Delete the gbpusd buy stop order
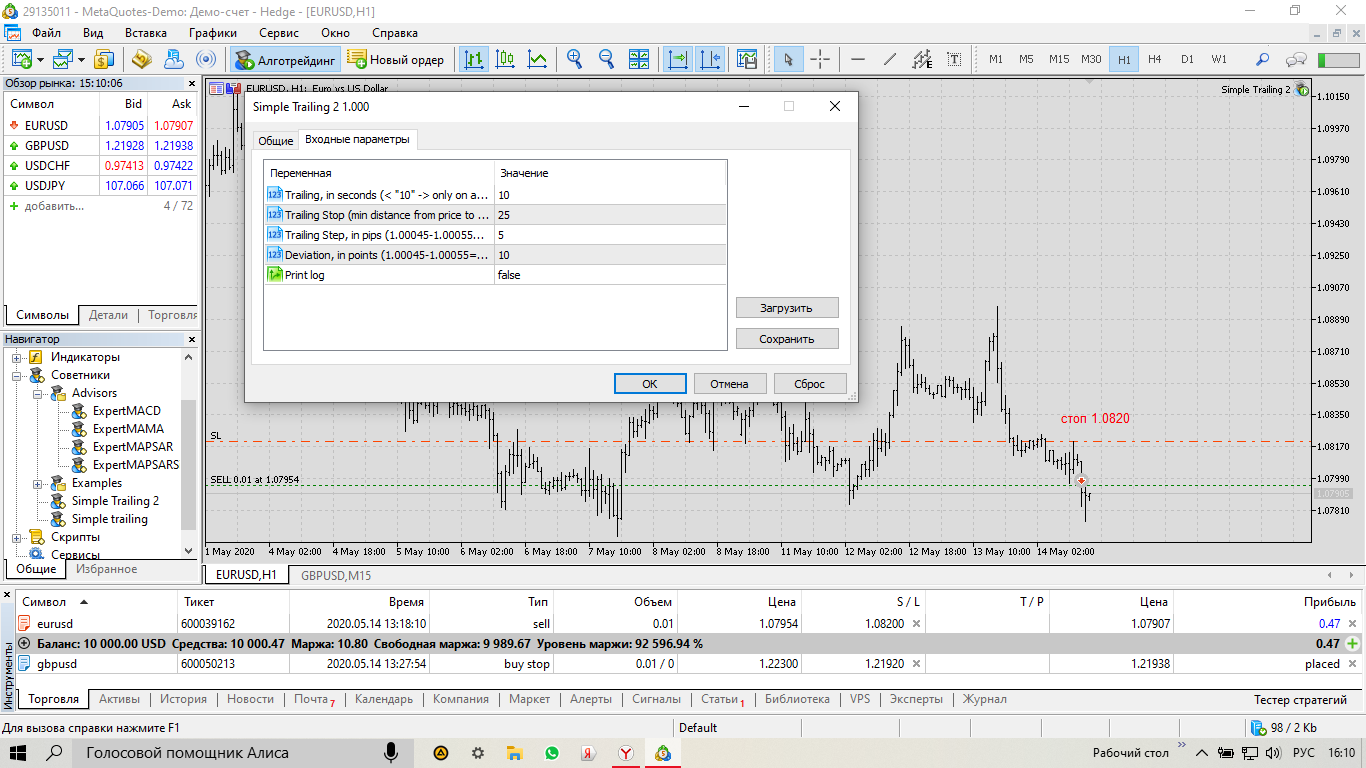The width and height of the screenshot is (1366, 768). [1353, 664]
